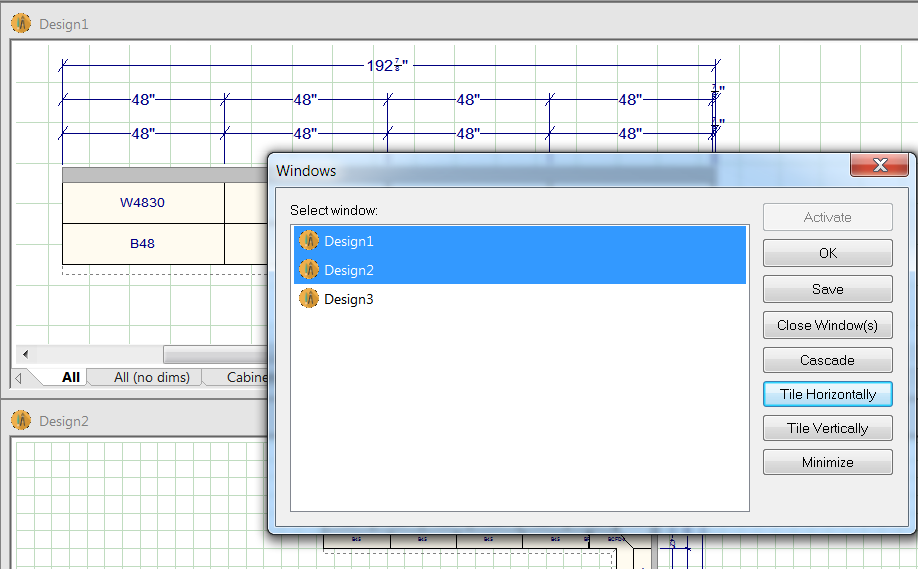The height and width of the screenshot is (569, 918).
Task: Click the Design1 list entry icon
Action: pos(309,240)
